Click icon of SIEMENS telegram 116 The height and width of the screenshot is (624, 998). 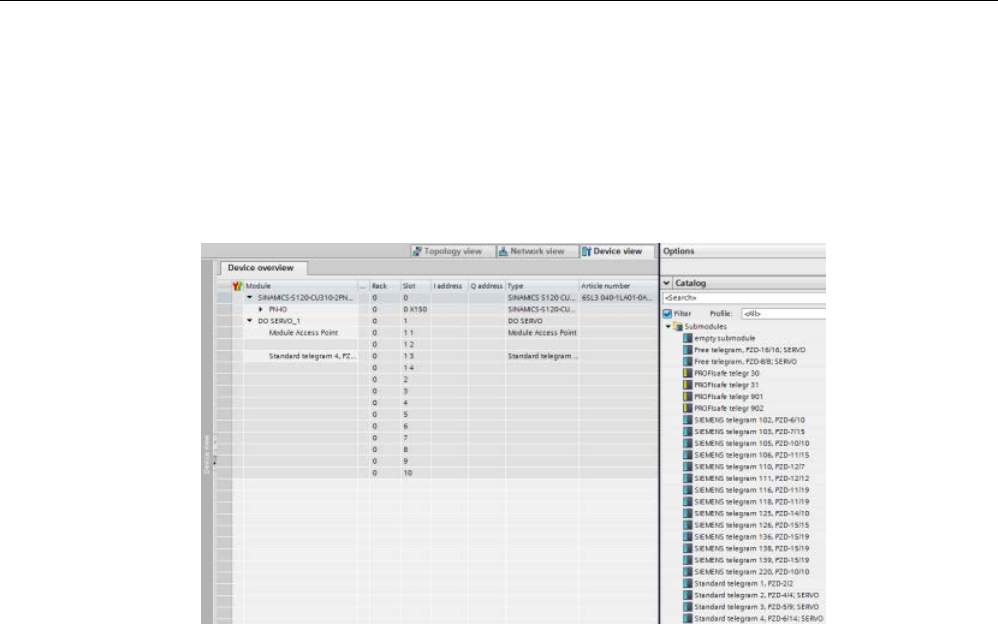click(687, 490)
